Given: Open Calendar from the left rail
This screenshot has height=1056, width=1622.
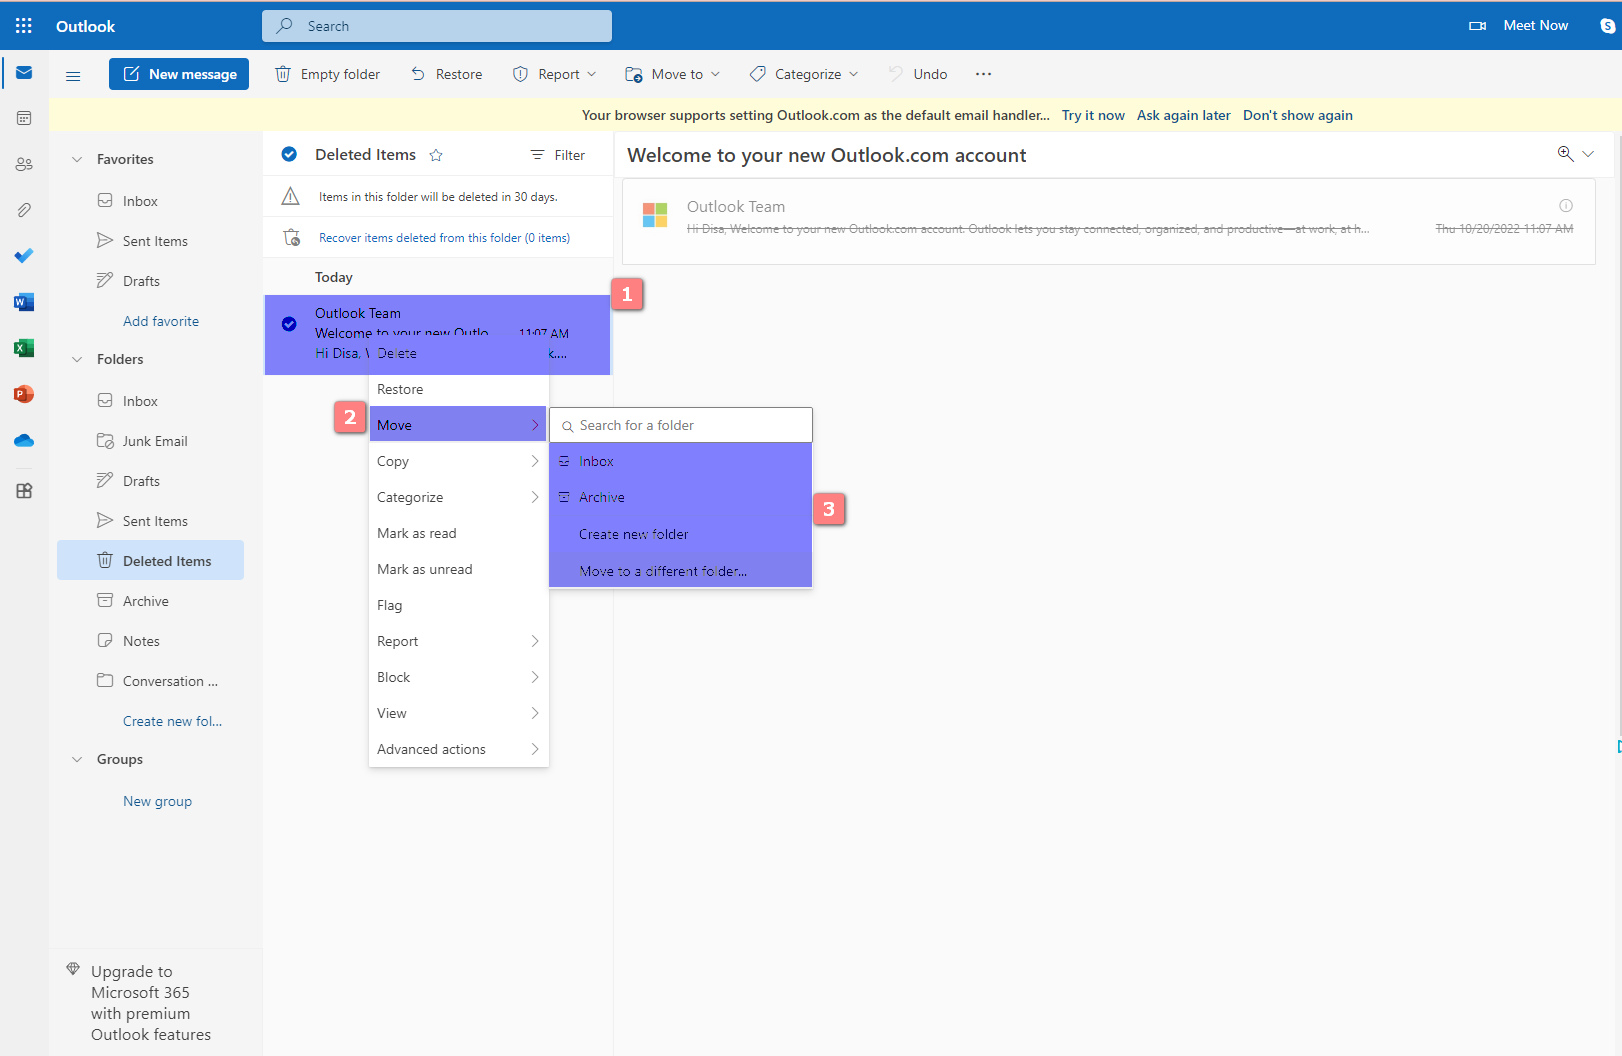Looking at the screenshot, I should [x=24, y=118].
